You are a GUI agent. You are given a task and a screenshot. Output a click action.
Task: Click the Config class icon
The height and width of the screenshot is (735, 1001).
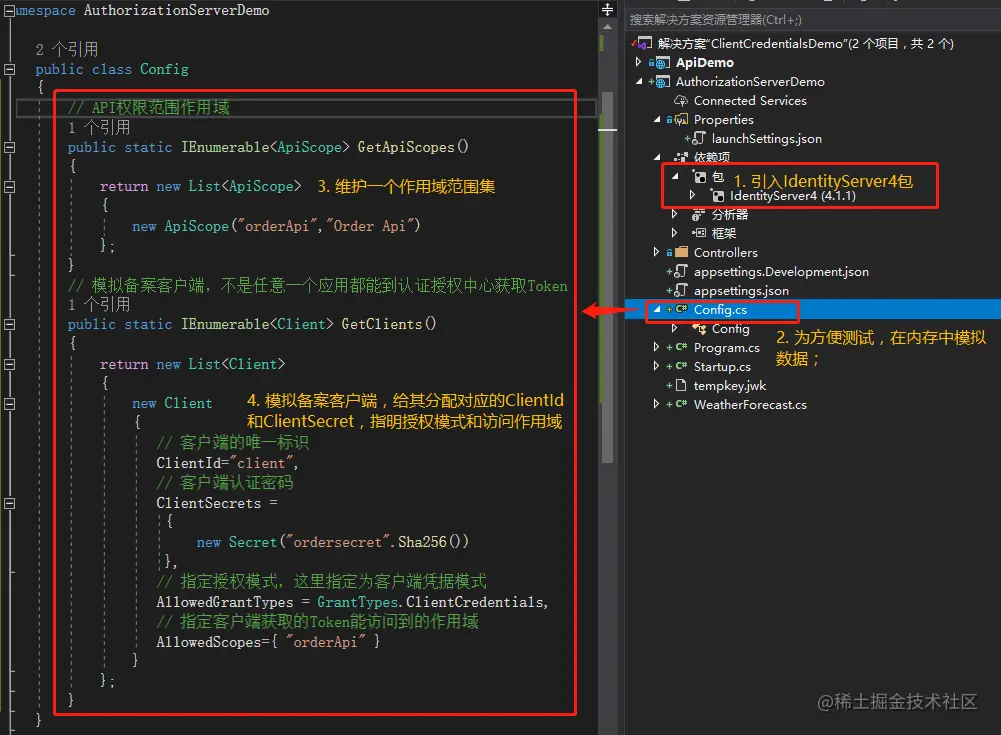pyautogui.click(x=700, y=329)
